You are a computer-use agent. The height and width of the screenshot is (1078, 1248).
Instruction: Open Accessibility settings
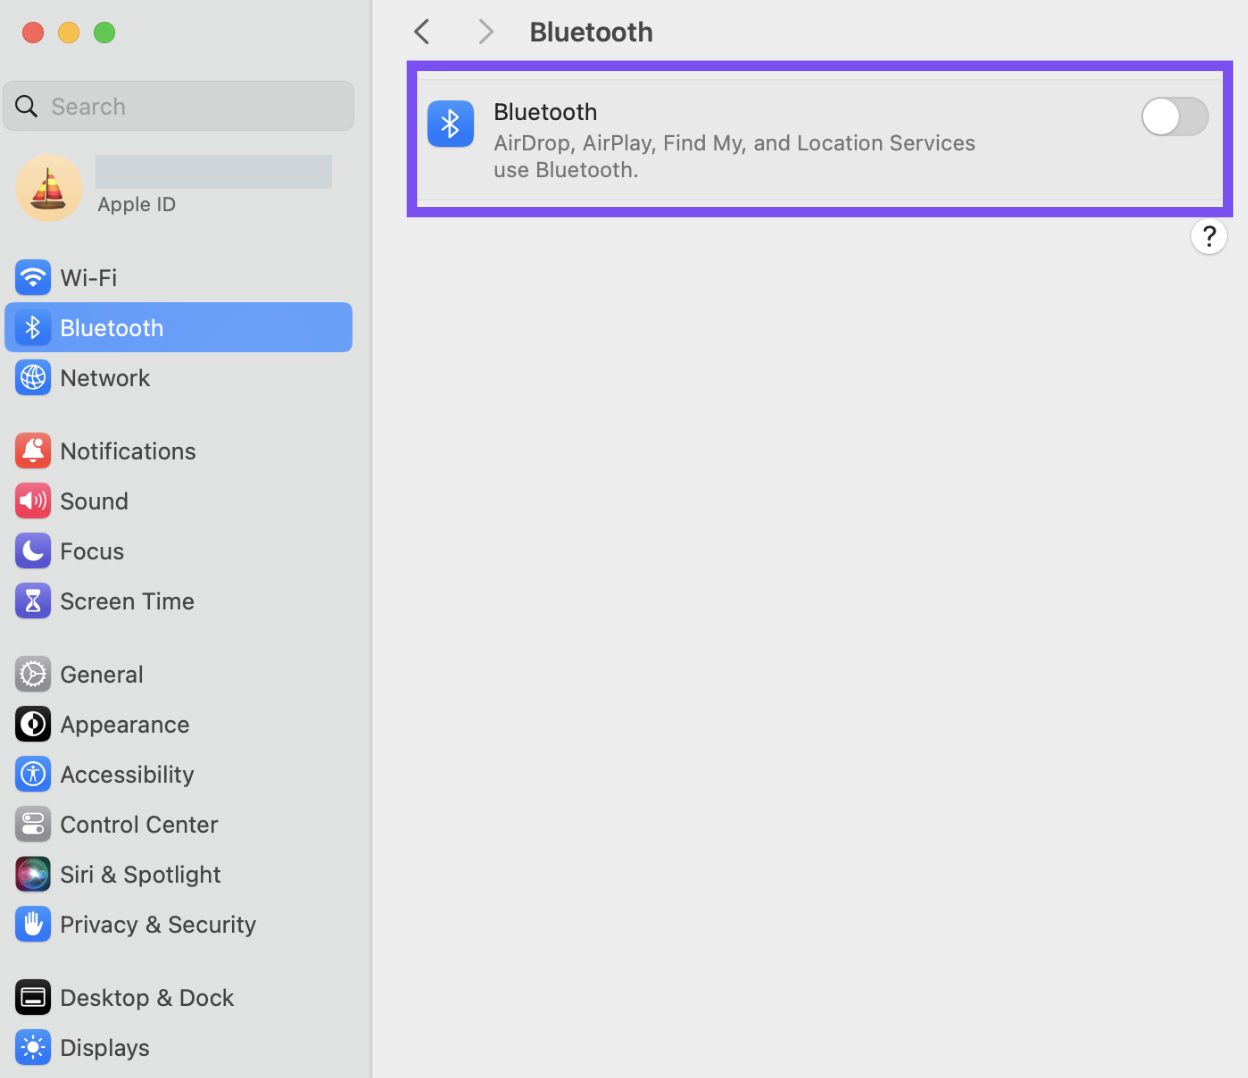tap(179, 774)
